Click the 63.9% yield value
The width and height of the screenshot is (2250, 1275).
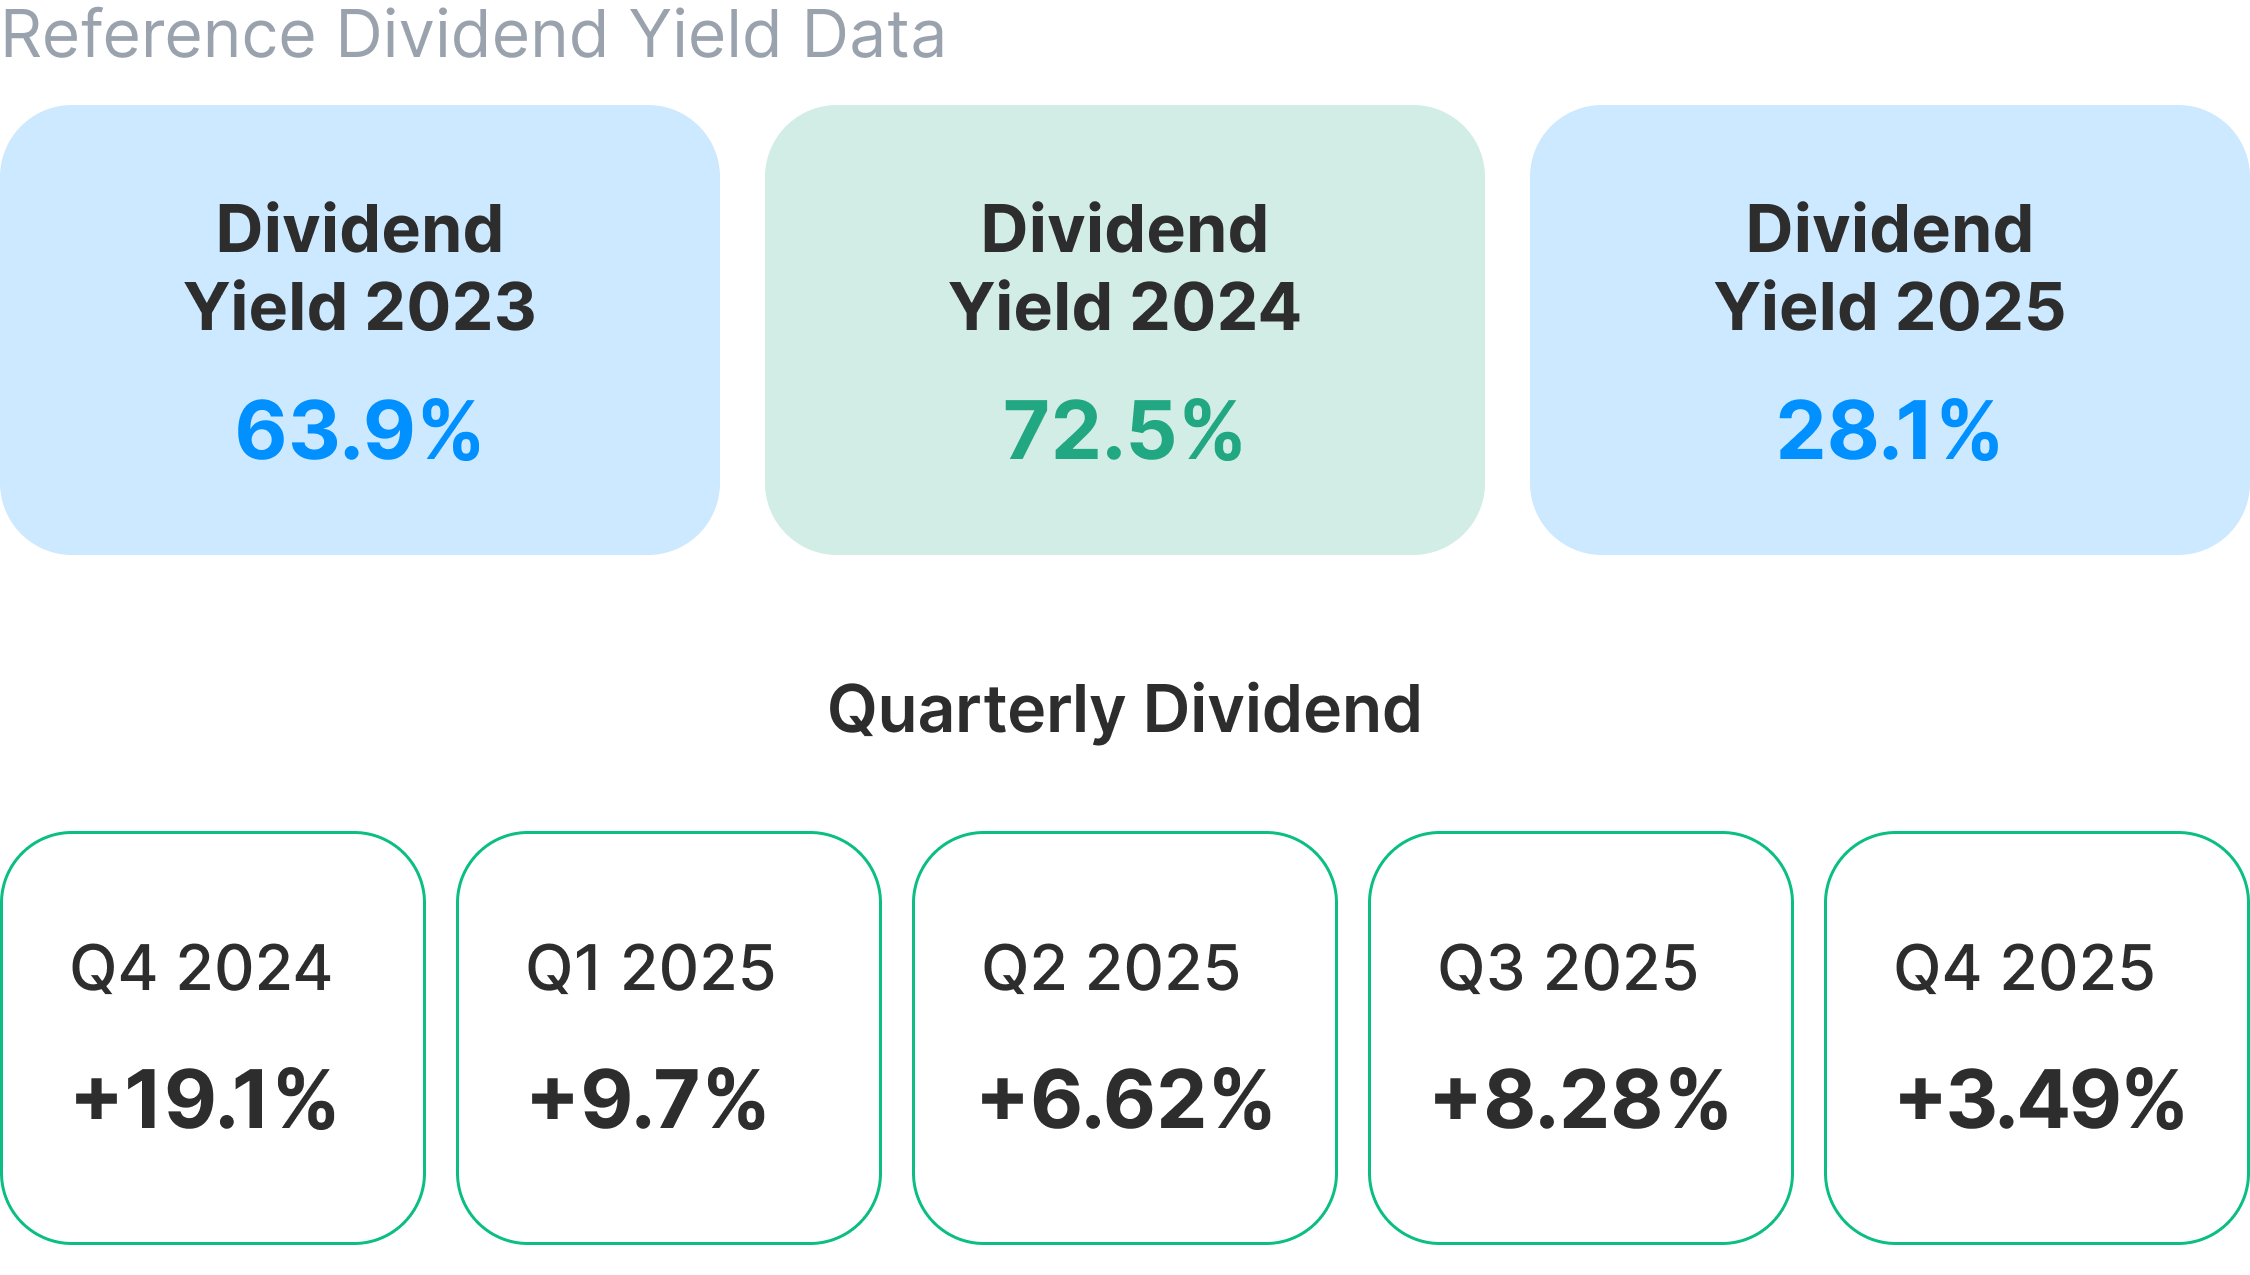tap(359, 431)
